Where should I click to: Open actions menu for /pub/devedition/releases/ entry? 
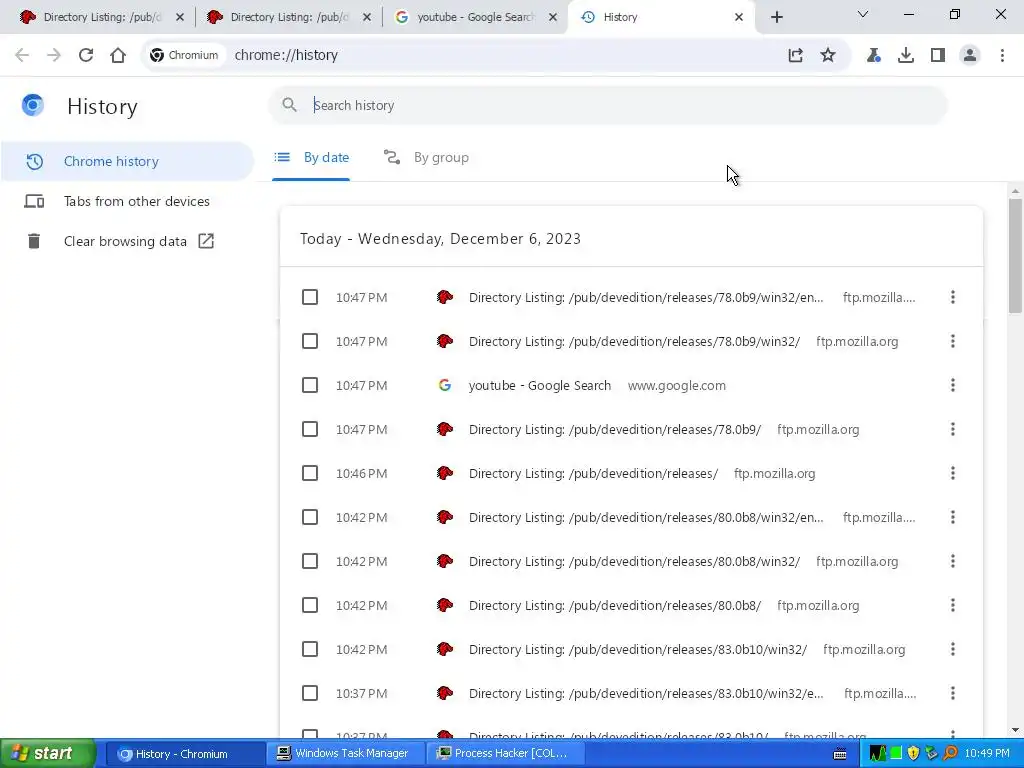pos(953,473)
